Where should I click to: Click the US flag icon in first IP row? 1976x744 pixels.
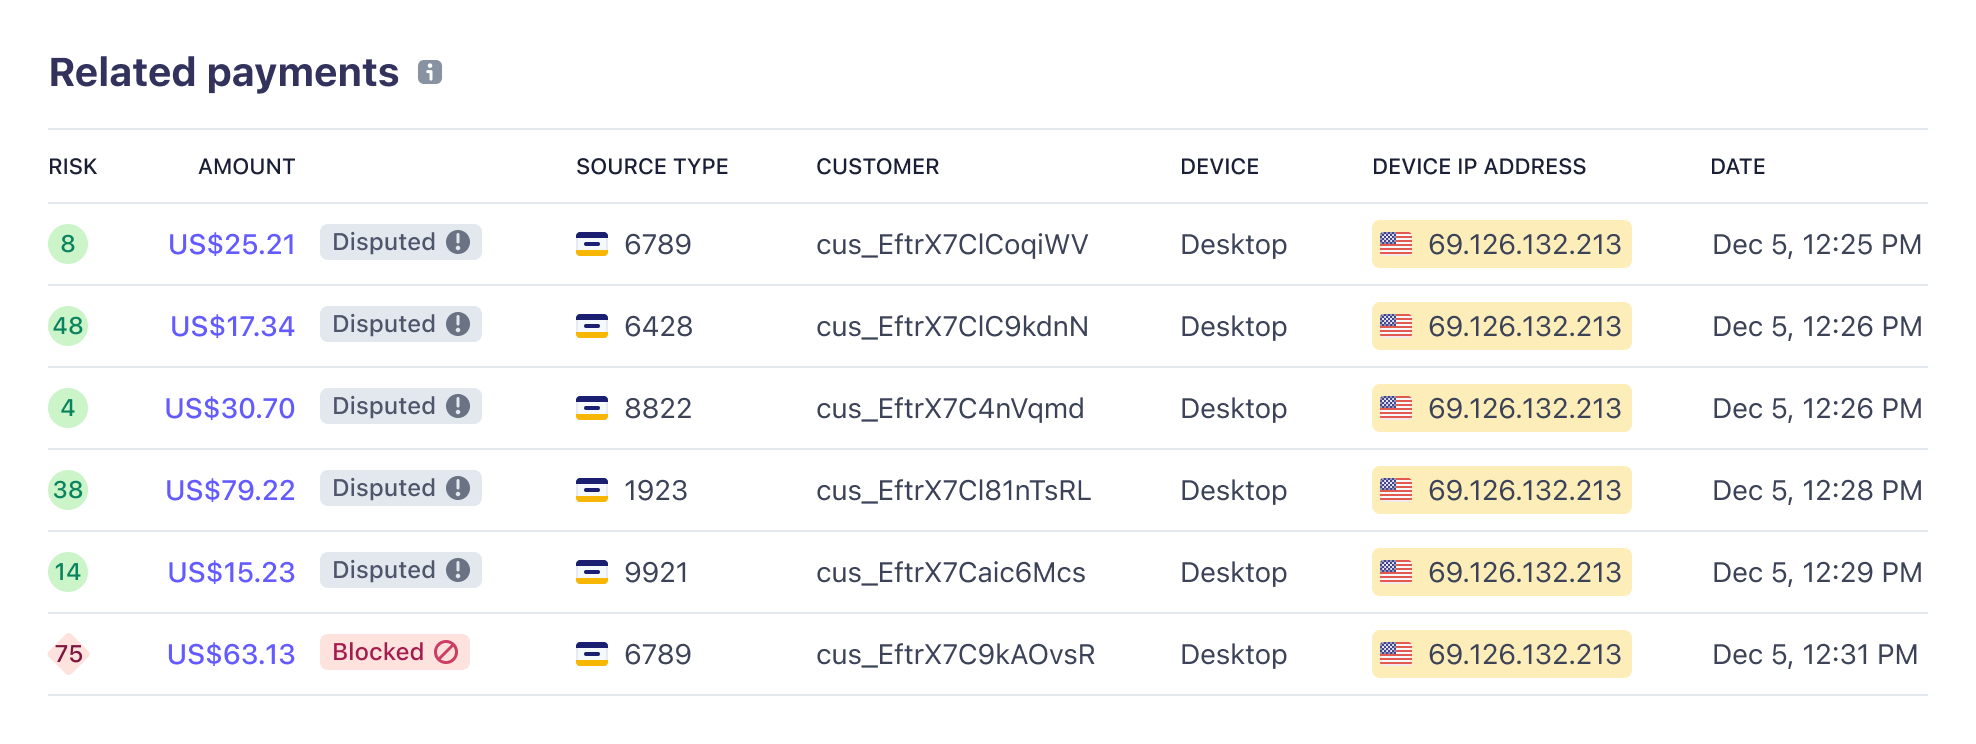[1392, 243]
